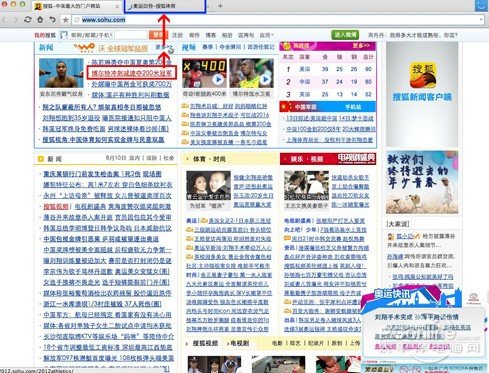
Task: Click 美国 in the medal table
Action: (x=305, y=69)
